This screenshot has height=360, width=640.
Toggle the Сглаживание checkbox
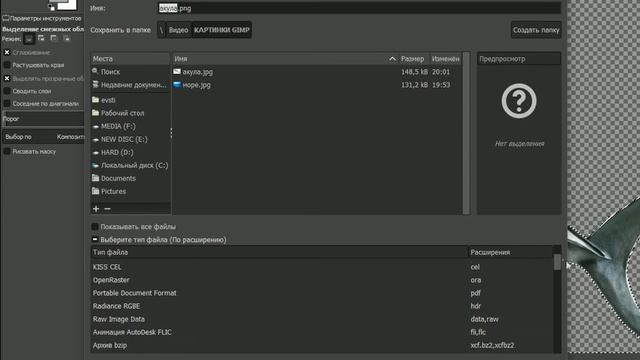pyautogui.click(x=7, y=52)
